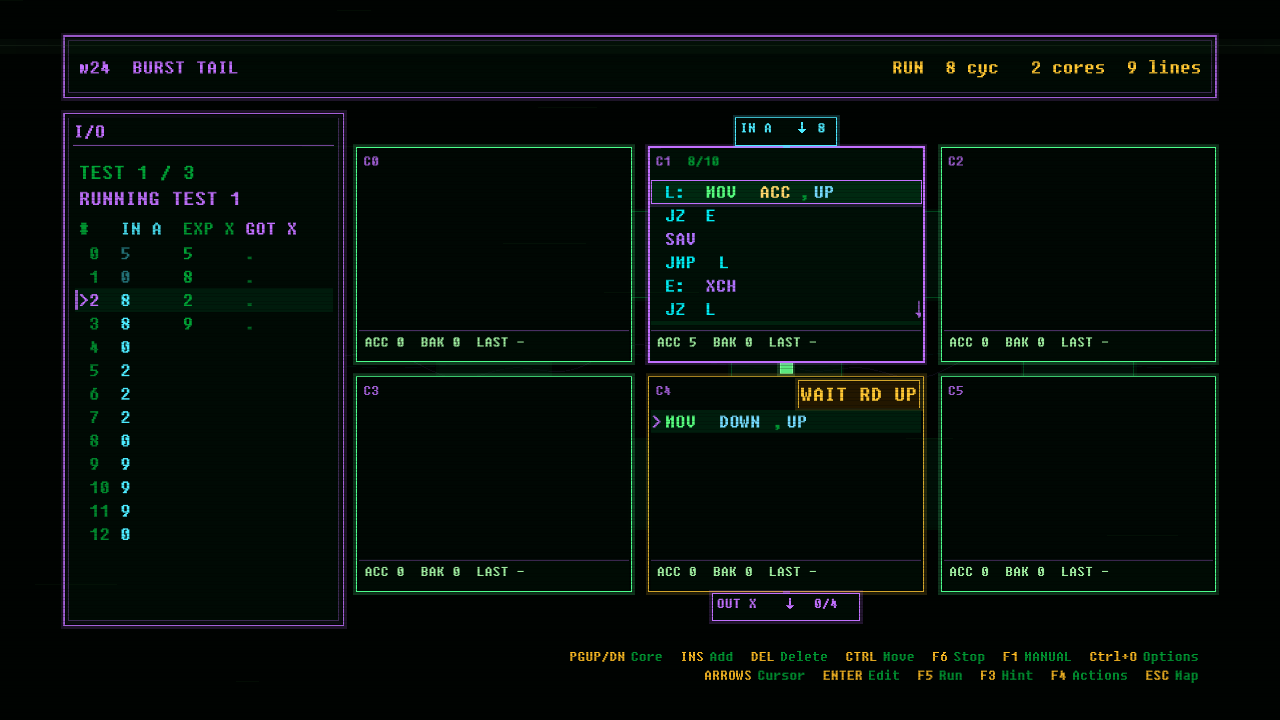Click ARROWS Cursor shortcut label
This screenshot has width=1280, height=720.
754,675
